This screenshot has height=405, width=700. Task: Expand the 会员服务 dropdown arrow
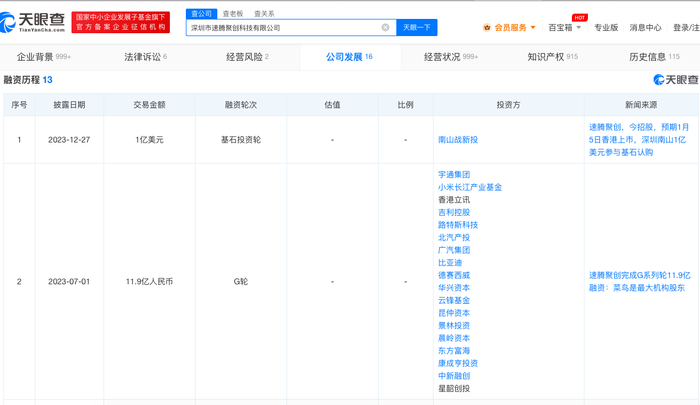pos(533,28)
